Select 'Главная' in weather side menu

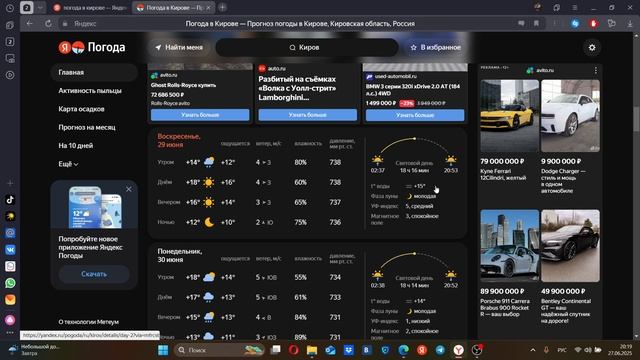94,72
